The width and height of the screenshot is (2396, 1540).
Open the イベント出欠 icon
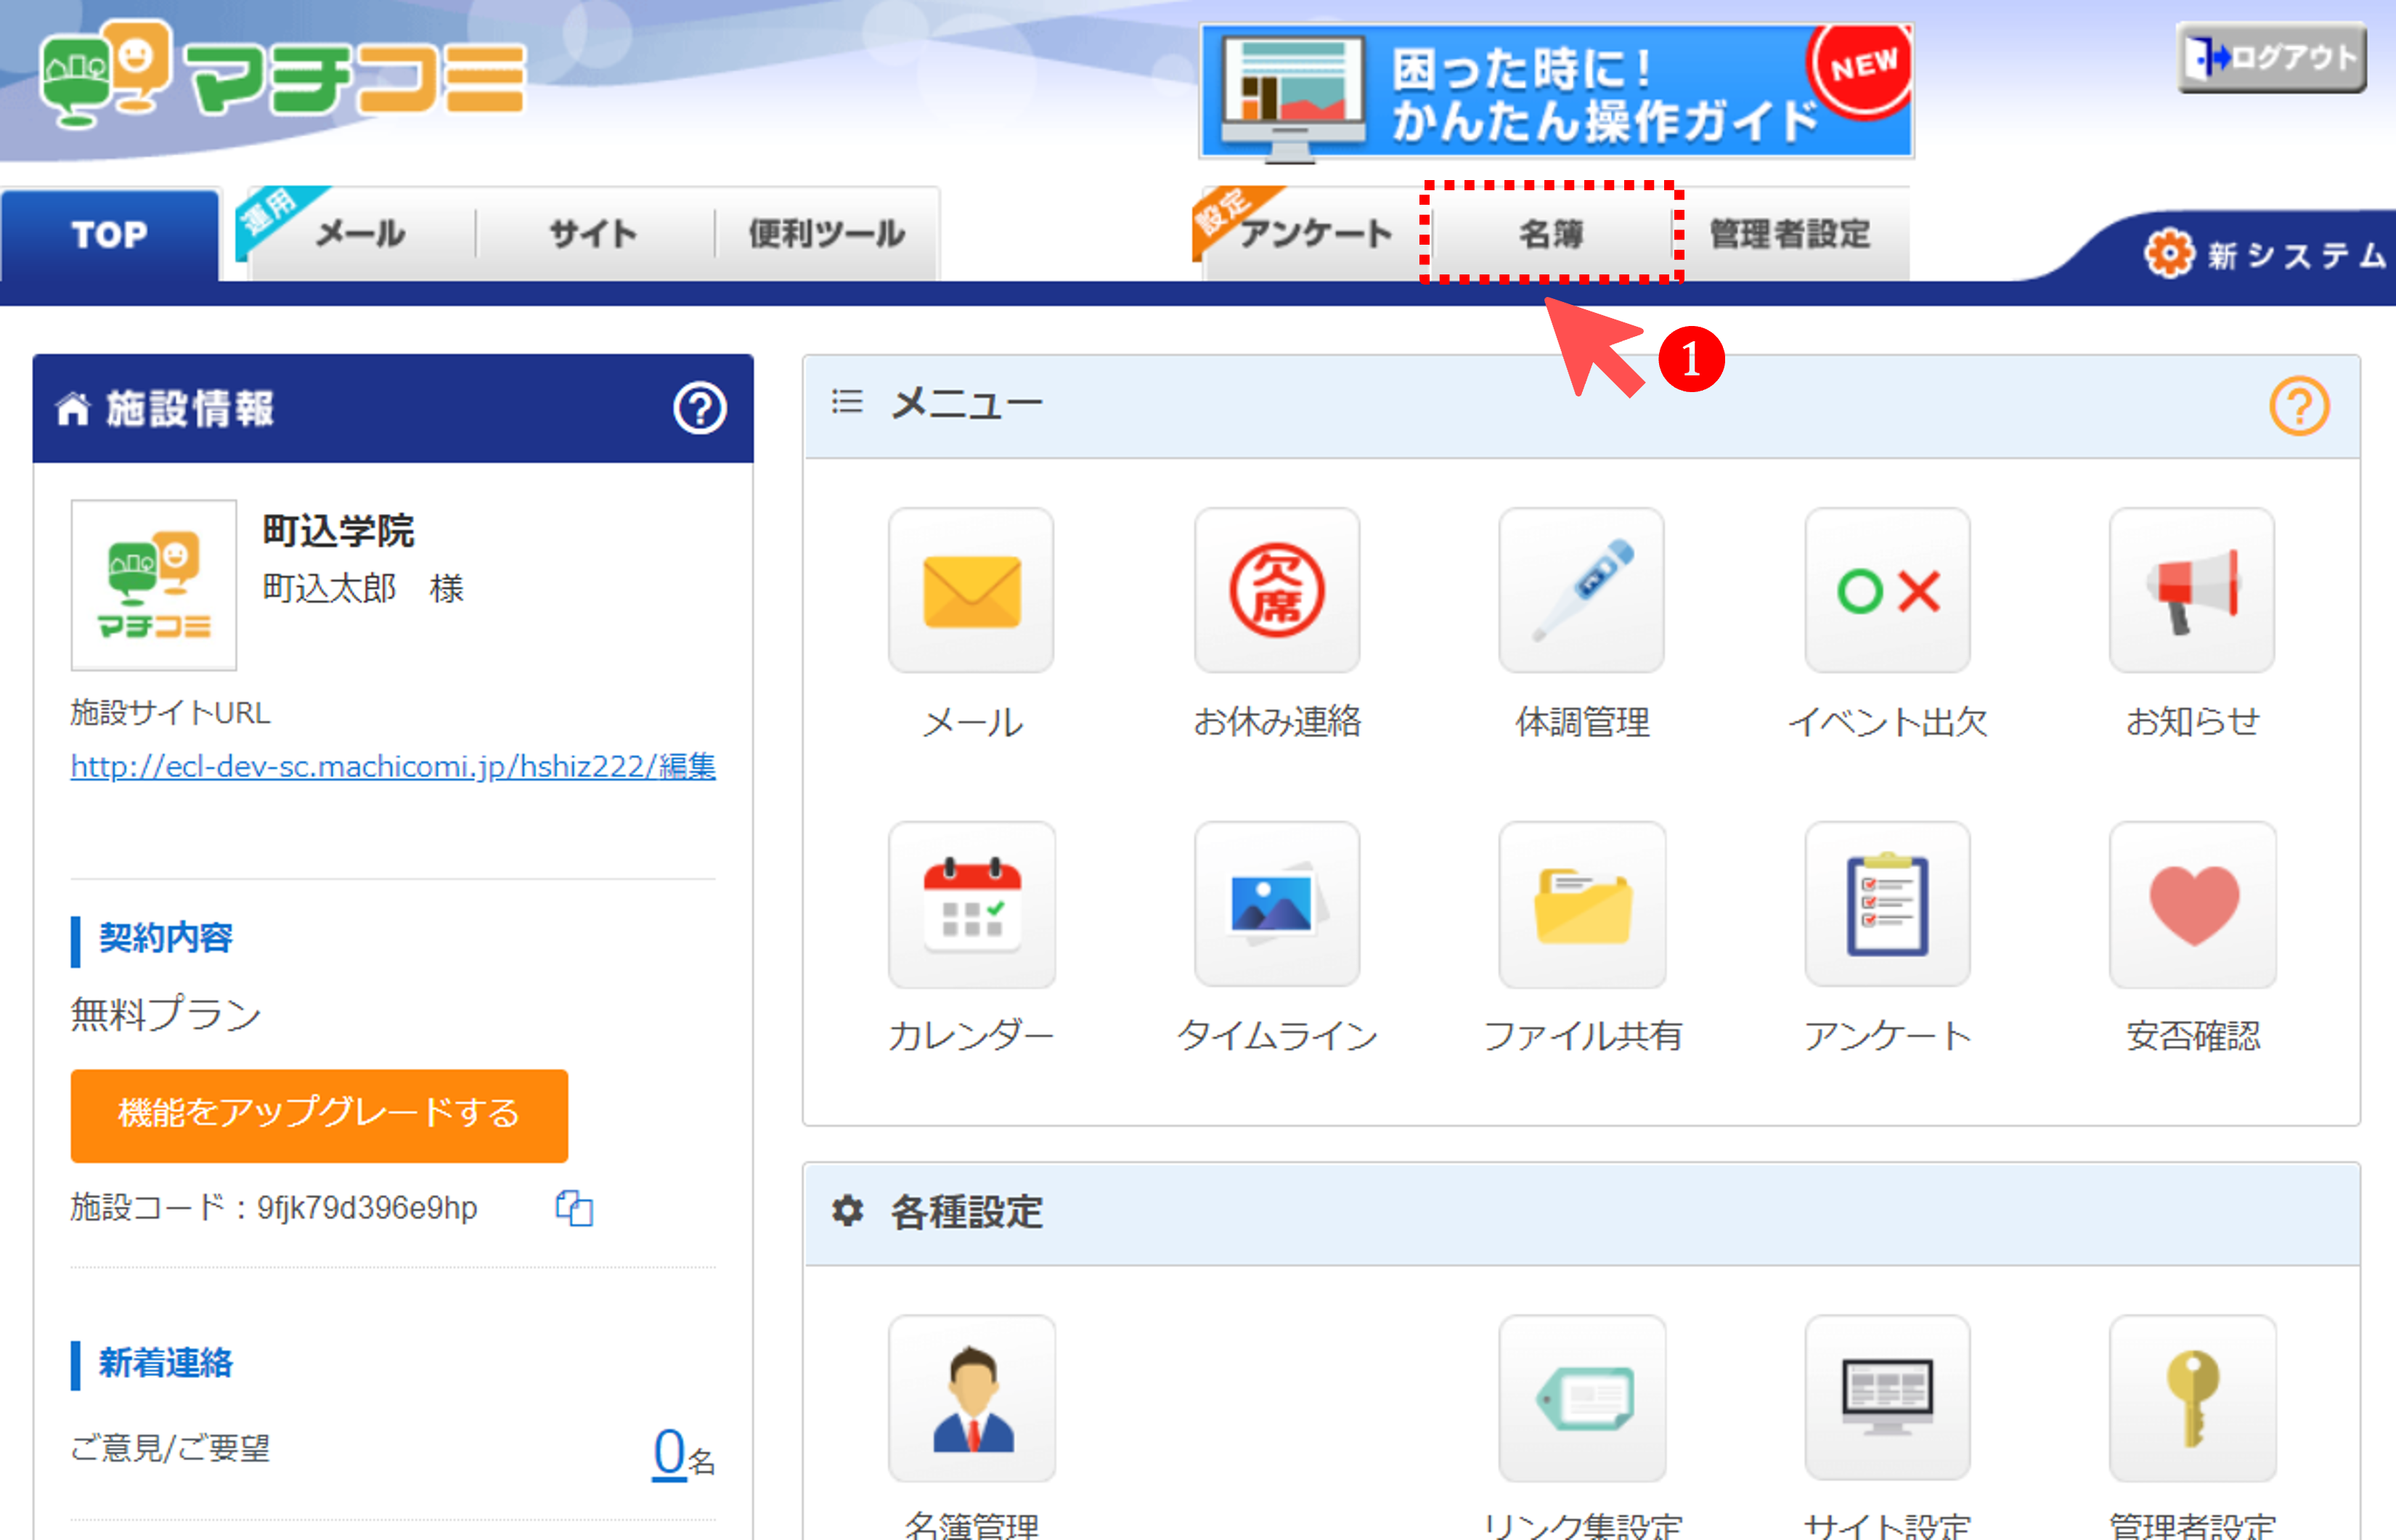tap(1888, 590)
